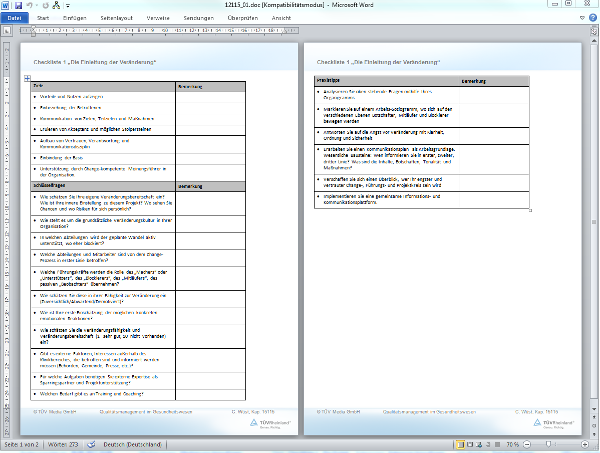Toggle the ruler using the View Ruler button
The width and height of the screenshot is (600, 453).
click(594, 29)
